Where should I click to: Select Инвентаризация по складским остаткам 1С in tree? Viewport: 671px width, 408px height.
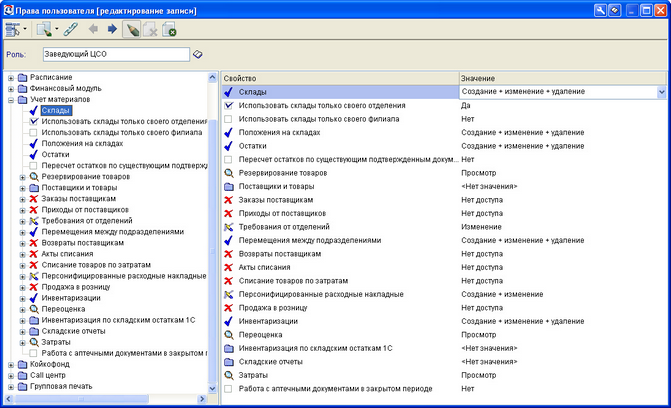click(x=118, y=320)
